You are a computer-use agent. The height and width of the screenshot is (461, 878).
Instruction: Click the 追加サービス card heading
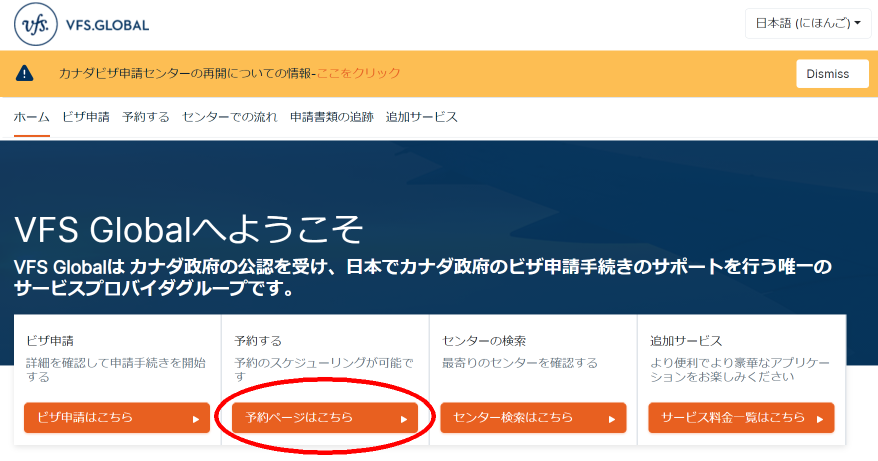pyautogui.click(x=686, y=341)
